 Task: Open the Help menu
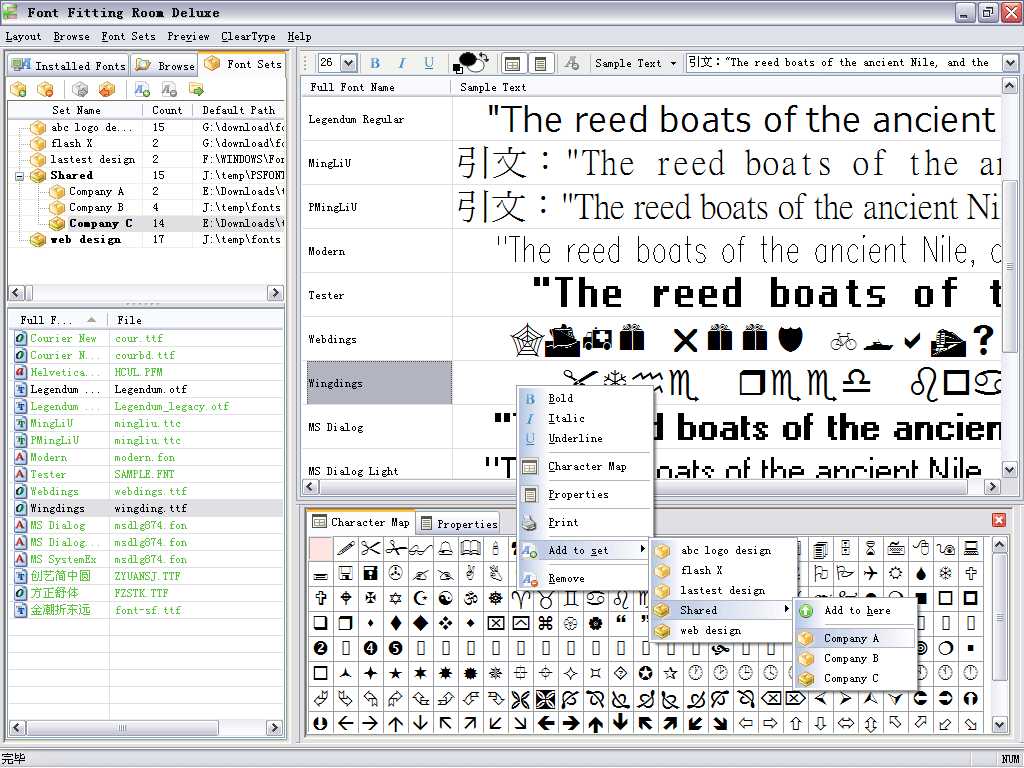pyautogui.click(x=299, y=37)
